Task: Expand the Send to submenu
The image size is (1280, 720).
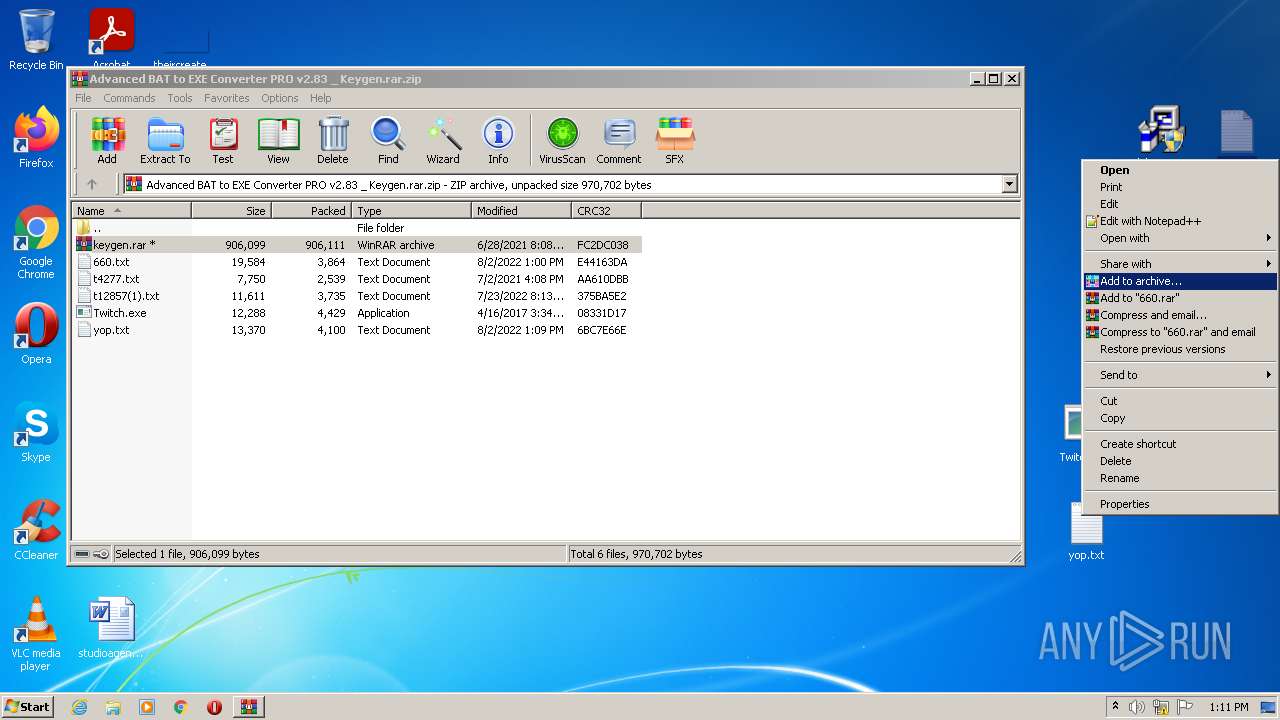Action: [1181, 375]
